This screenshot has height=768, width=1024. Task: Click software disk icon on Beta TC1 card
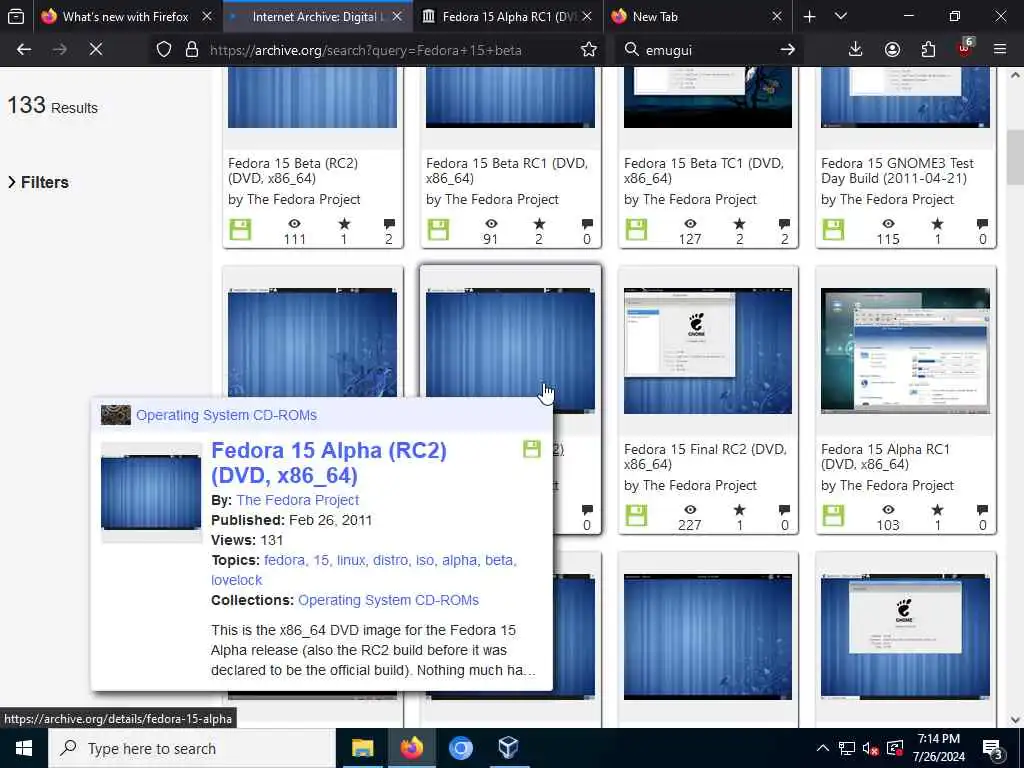click(x=636, y=230)
